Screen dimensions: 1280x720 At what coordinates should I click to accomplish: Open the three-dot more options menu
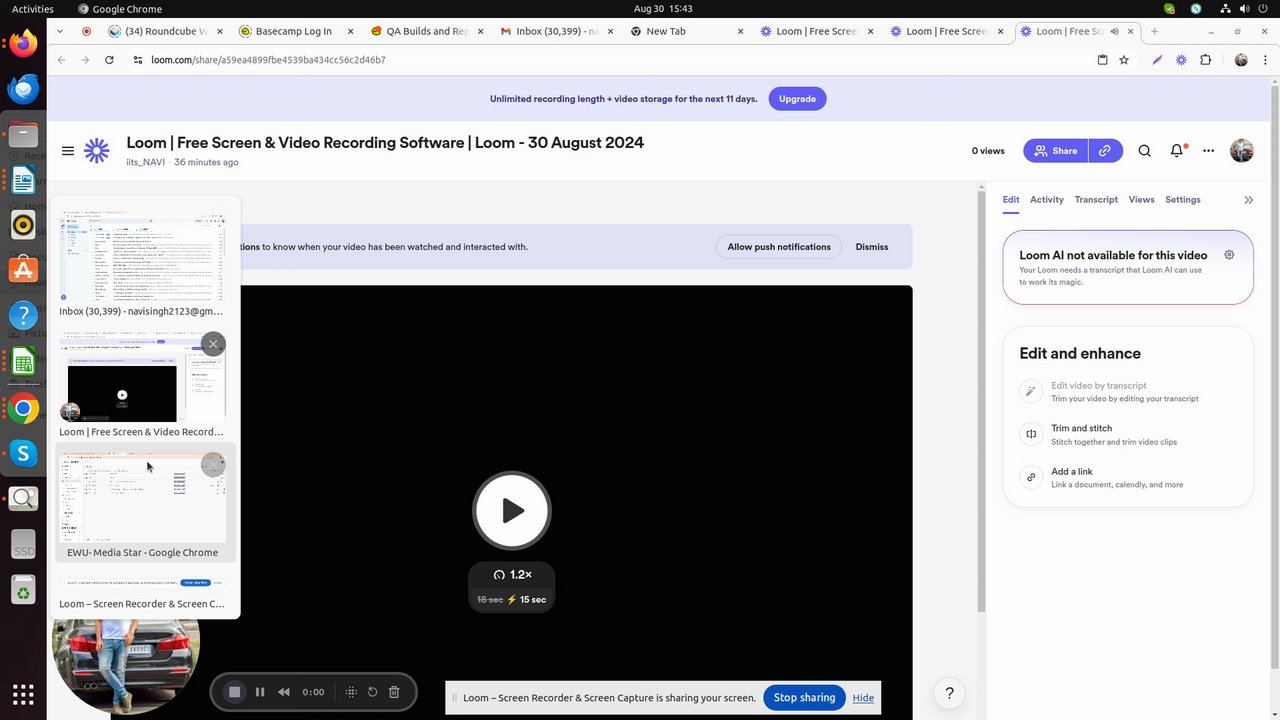(1209, 151)
